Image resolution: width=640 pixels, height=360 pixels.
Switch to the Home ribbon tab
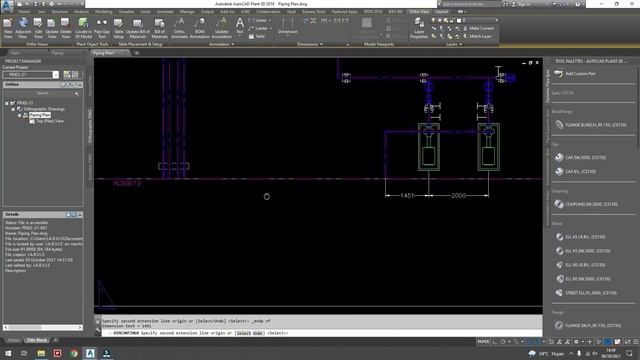[24, 12]
